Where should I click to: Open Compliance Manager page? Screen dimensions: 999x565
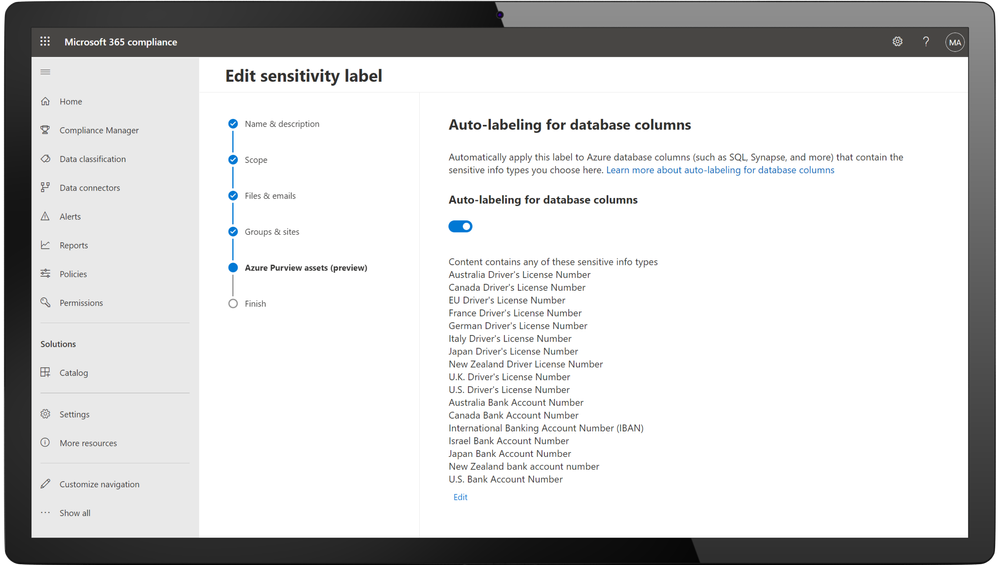pyautogui.click(x=99, y=130)
